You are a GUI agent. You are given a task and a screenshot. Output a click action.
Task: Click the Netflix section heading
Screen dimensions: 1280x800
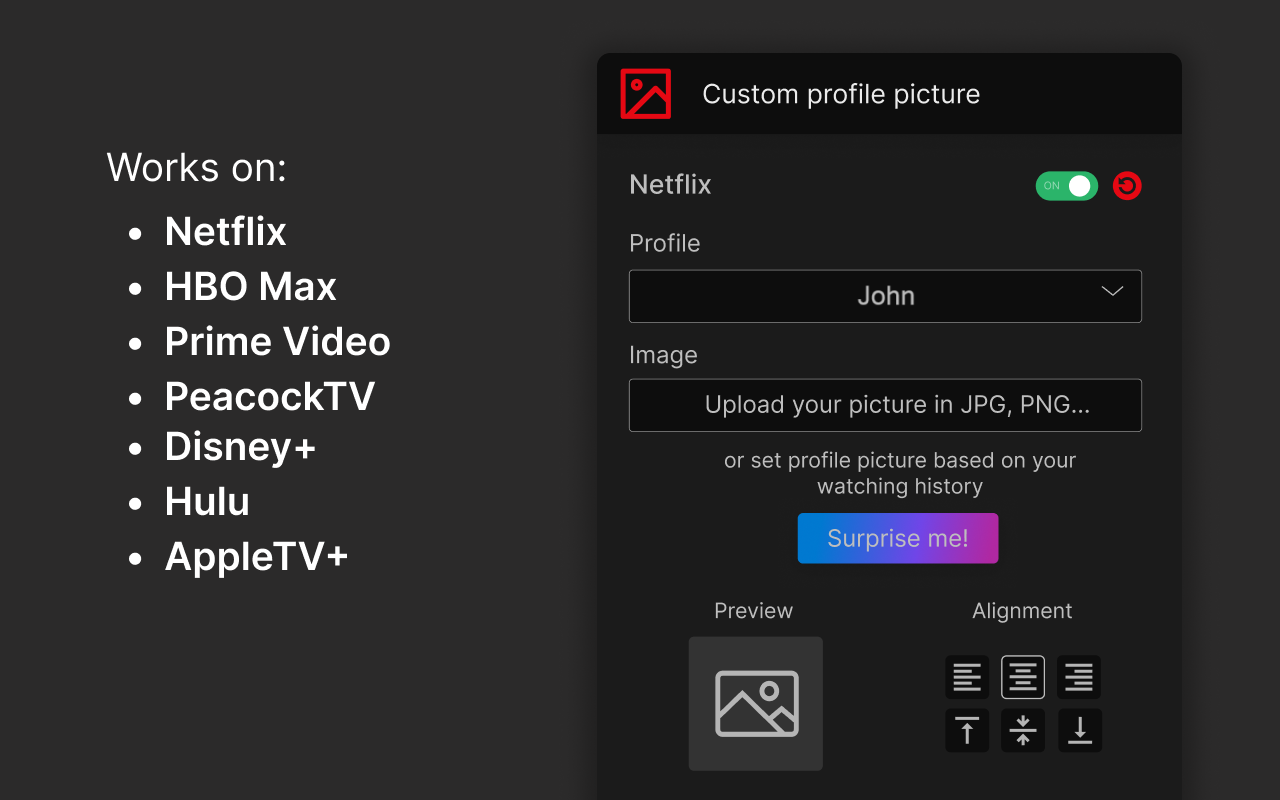(x=670, y=184)
